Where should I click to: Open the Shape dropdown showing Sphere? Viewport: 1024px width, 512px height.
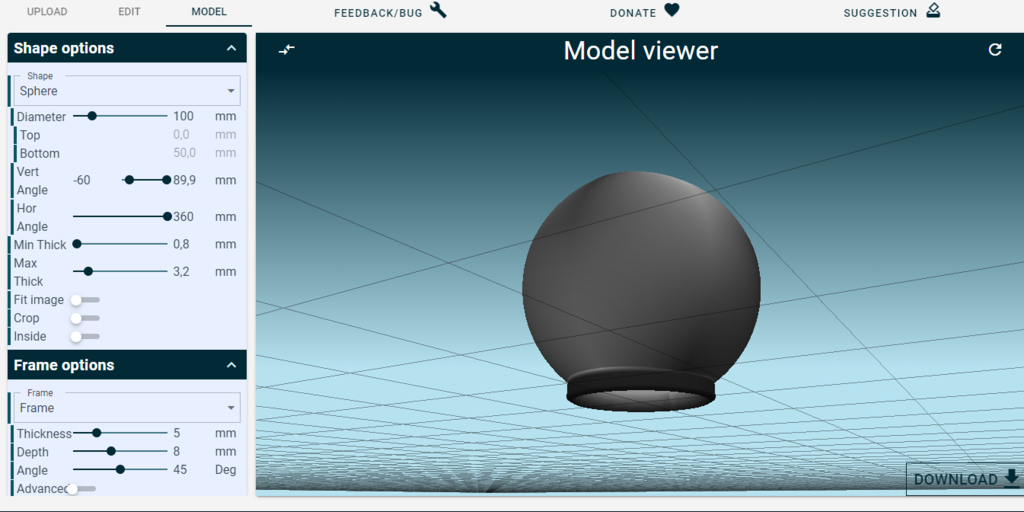click(127, 91)
